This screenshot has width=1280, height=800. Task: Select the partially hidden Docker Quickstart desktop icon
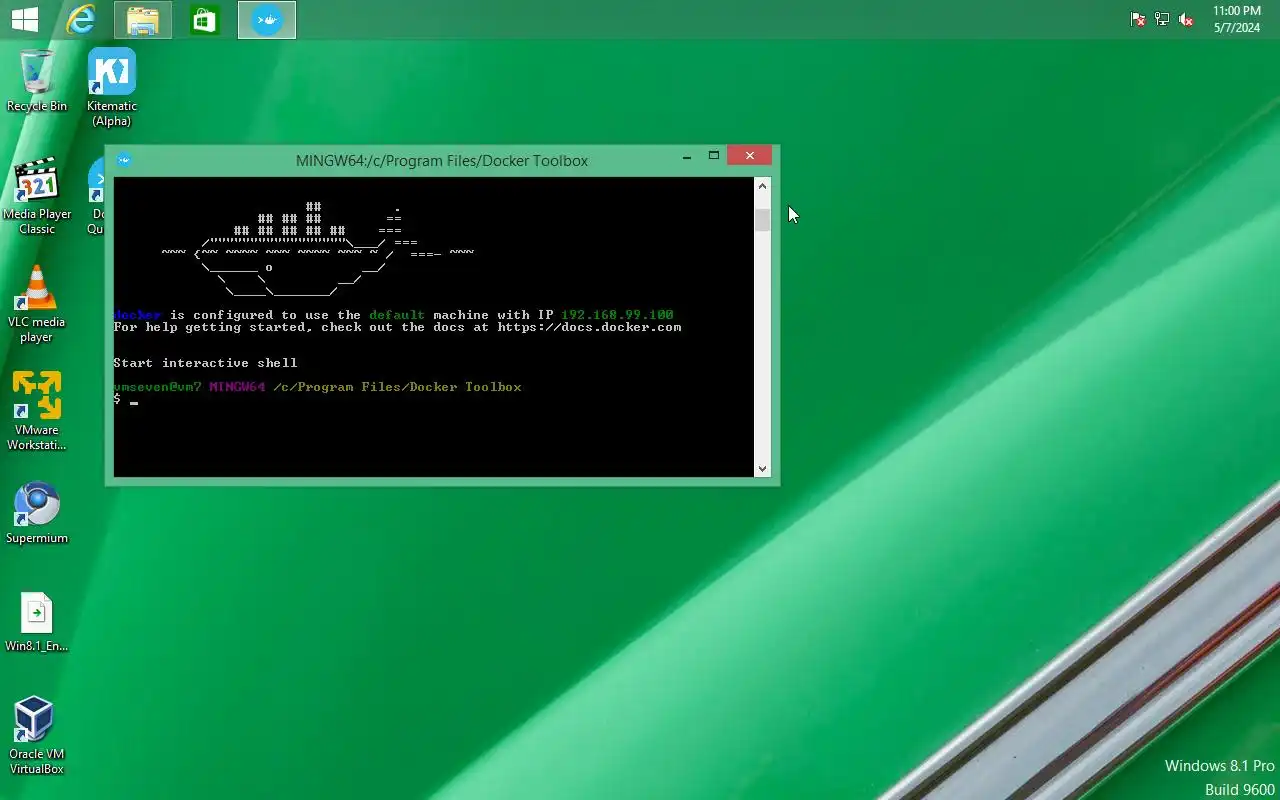click(x=96, y=196)
